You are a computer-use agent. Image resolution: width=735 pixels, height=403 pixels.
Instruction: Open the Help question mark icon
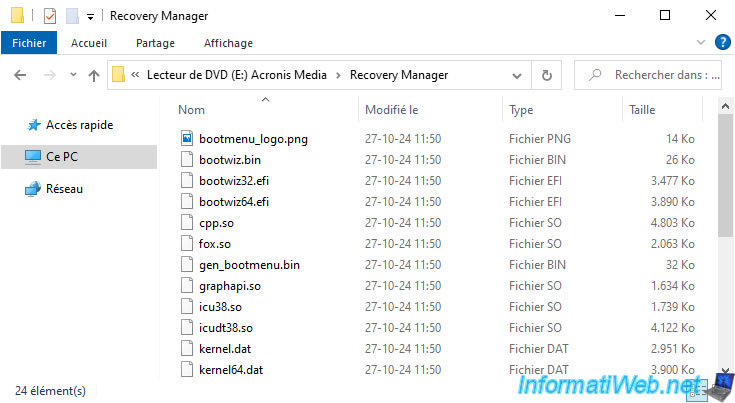721,42
